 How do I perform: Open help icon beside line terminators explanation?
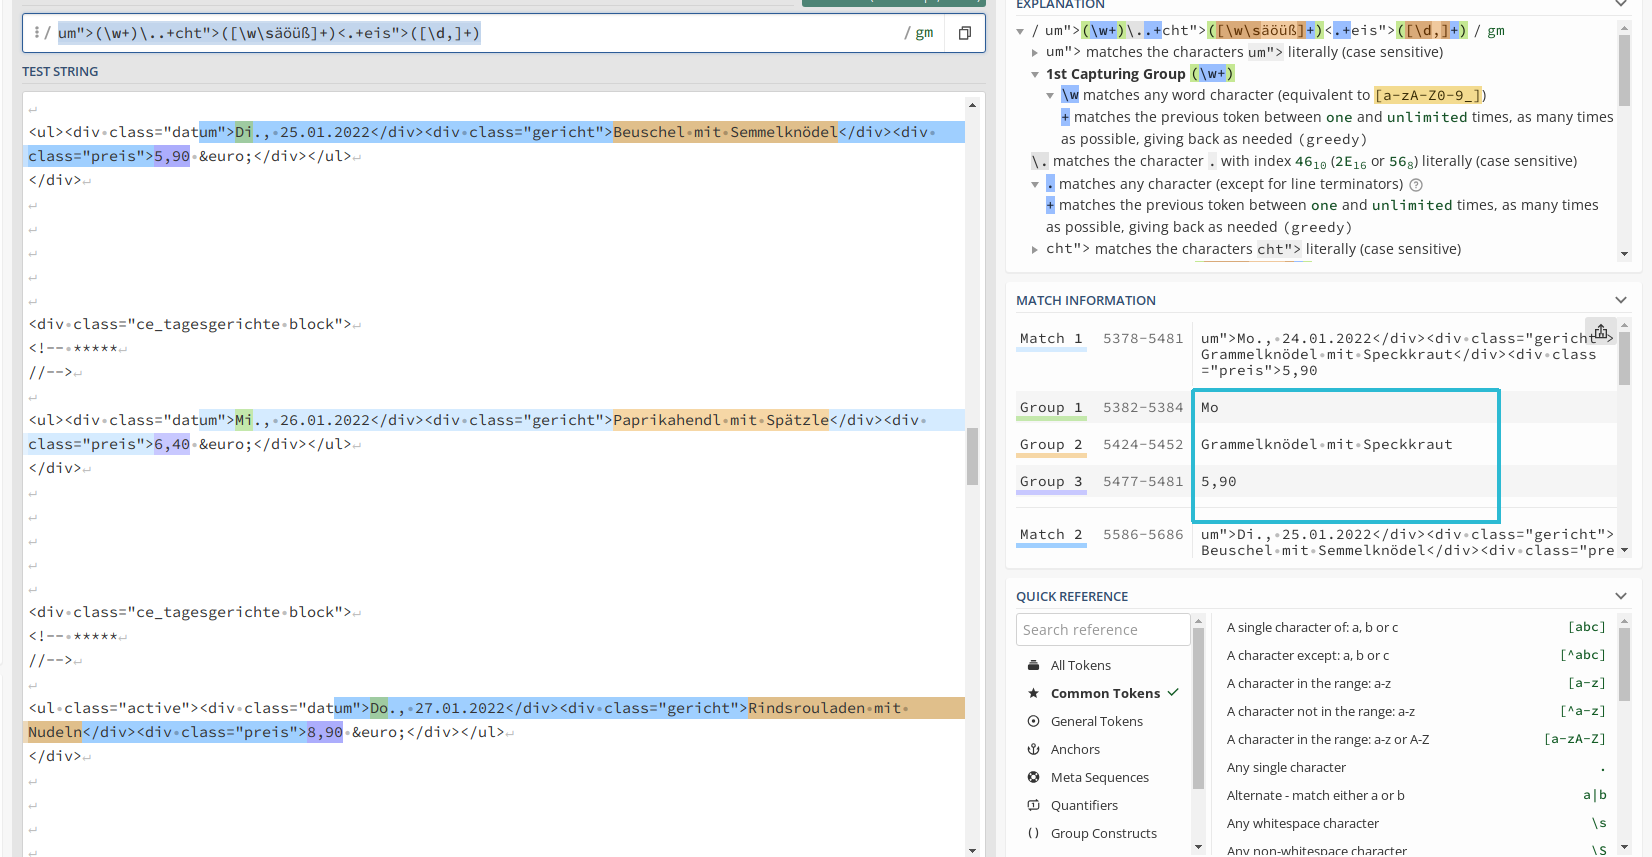point(1415,185)
